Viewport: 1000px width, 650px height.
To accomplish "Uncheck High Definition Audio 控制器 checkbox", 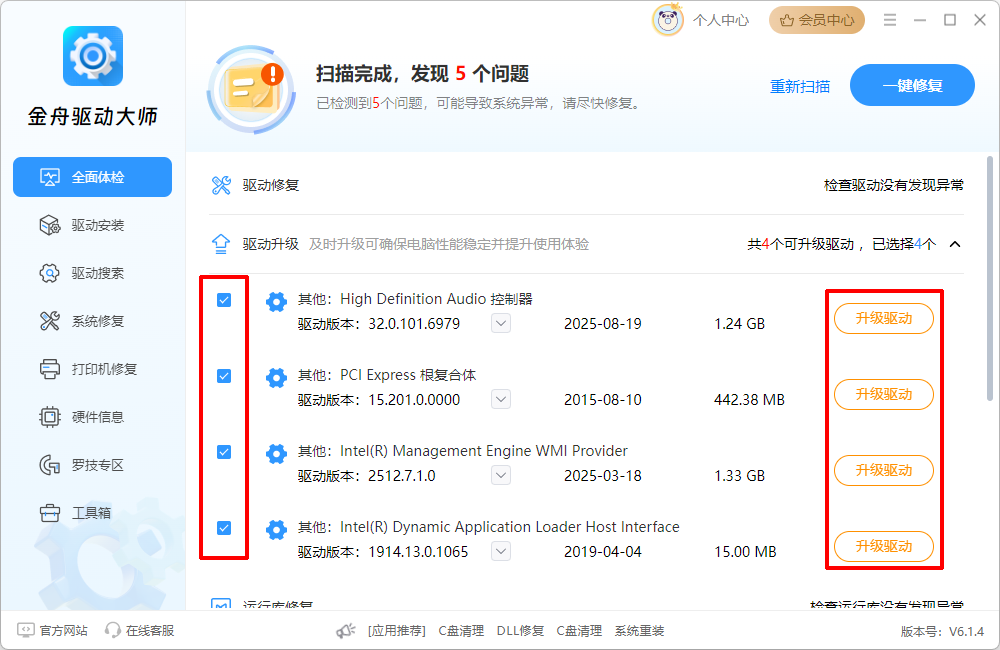I will pyautogui.click(x=224, y=300).
